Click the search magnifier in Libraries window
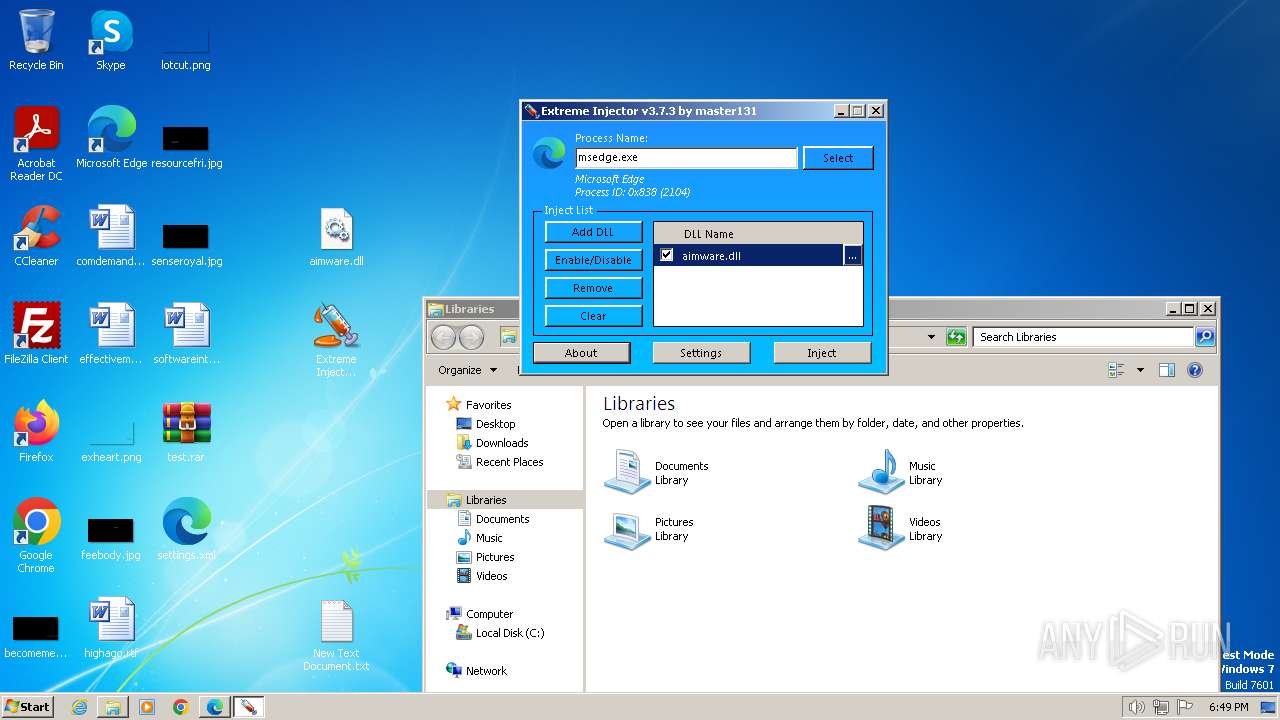1280x720 pixels. coord(1205,337)
